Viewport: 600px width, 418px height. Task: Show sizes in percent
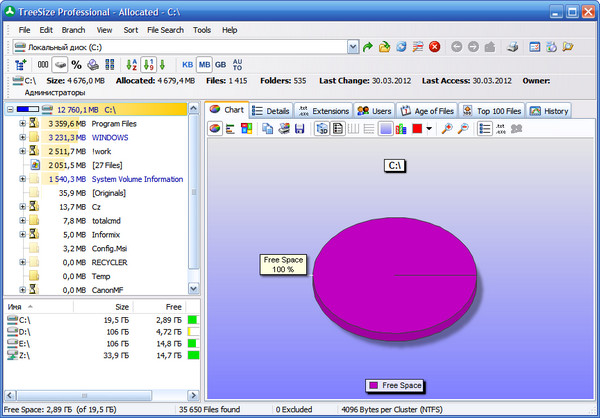tap(76, 65)
